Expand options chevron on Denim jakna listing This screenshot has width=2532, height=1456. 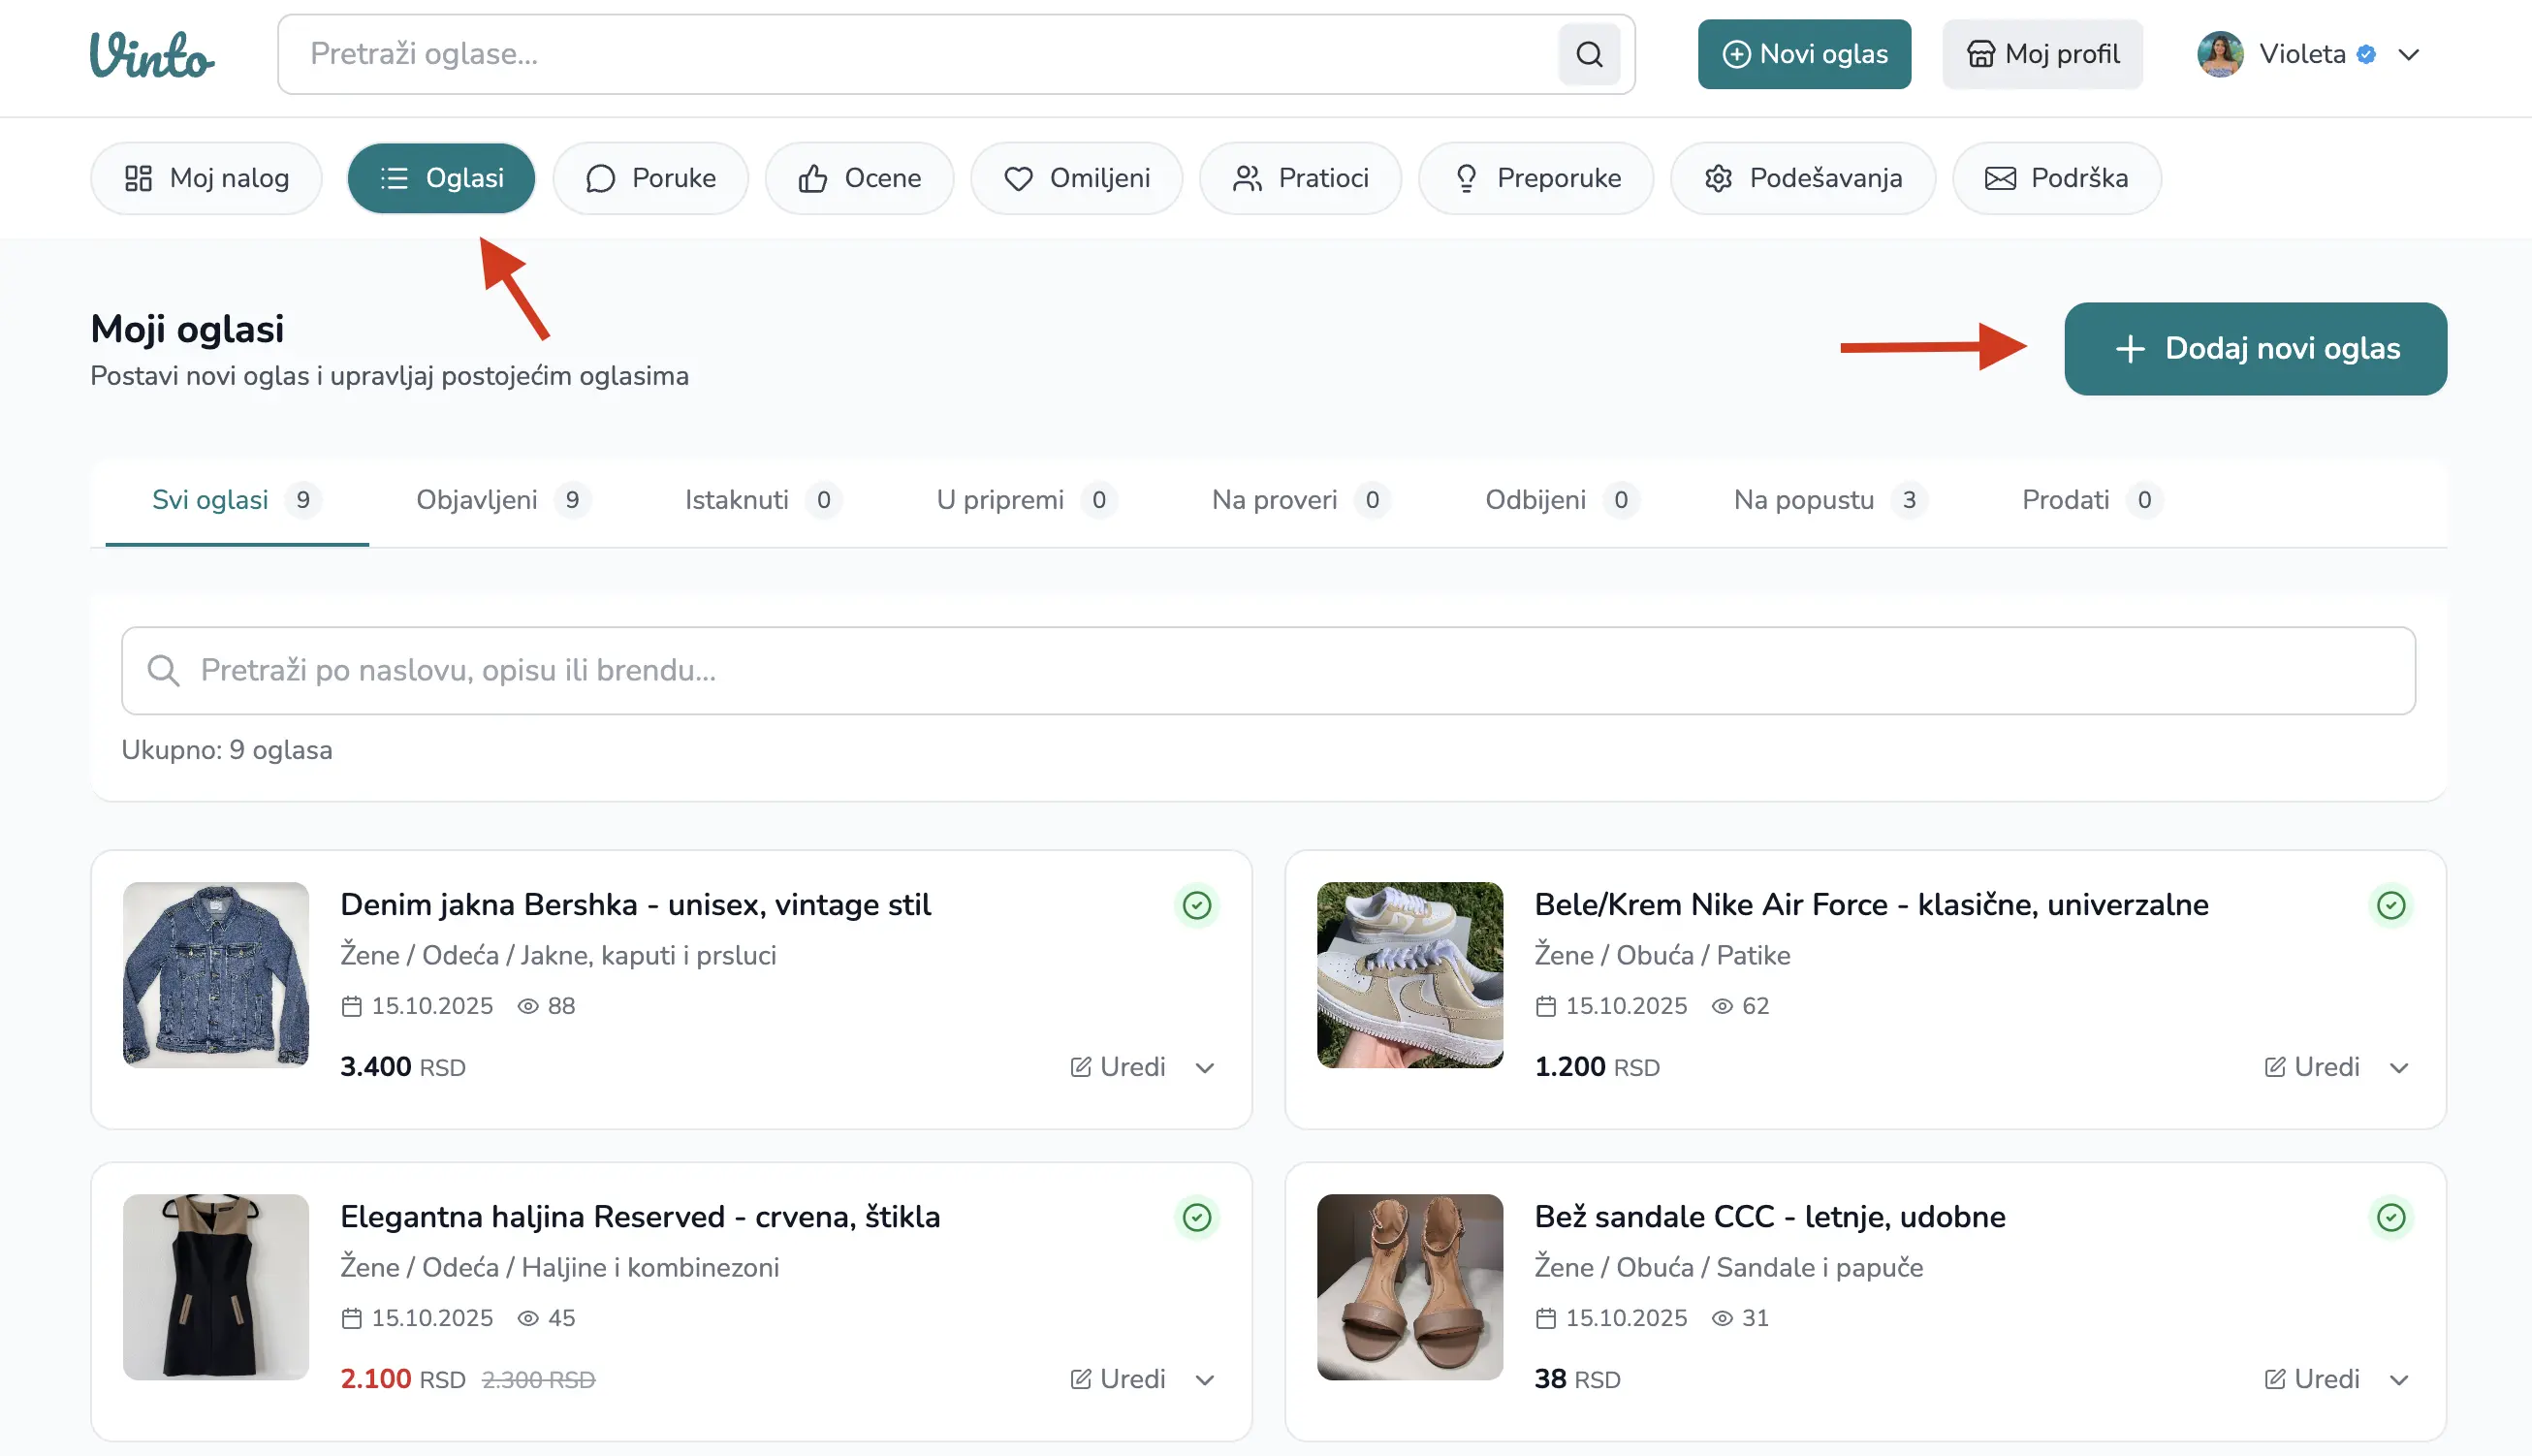tap(1204, 1068)
